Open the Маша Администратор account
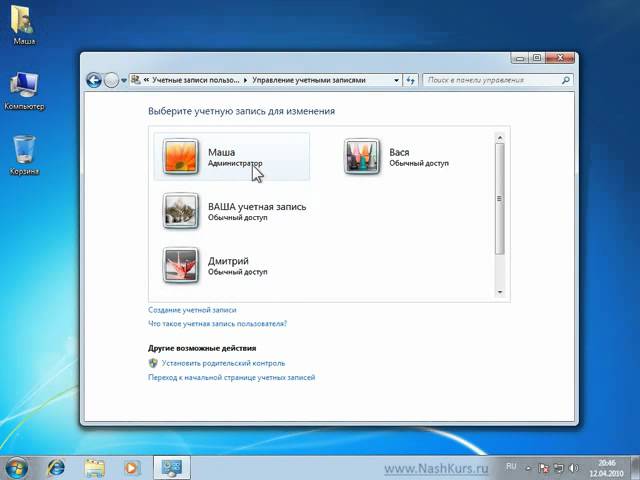 tap(231, 156)
